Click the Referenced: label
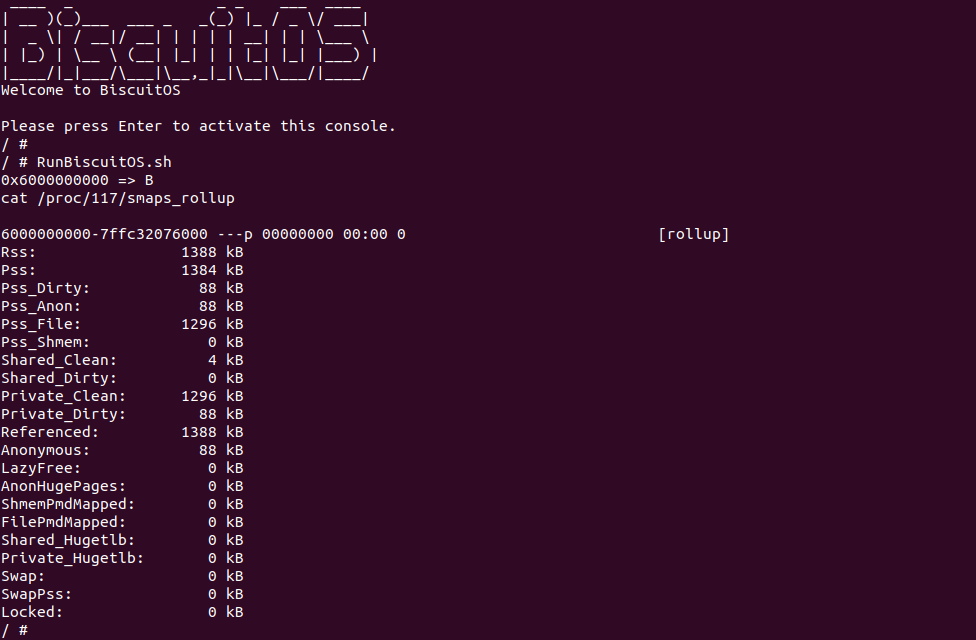The image size is (976, 640). pos(50,432)
